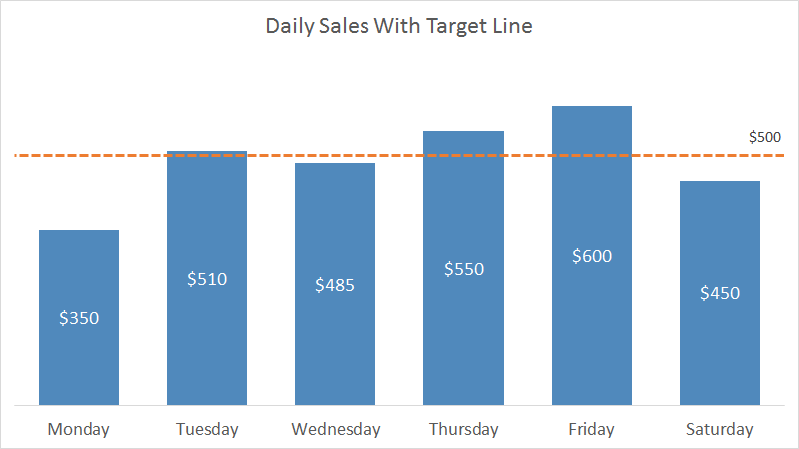This screenshot has height=449, width=799.
Task: Select the $550 data label
Action: click(463, 269)
